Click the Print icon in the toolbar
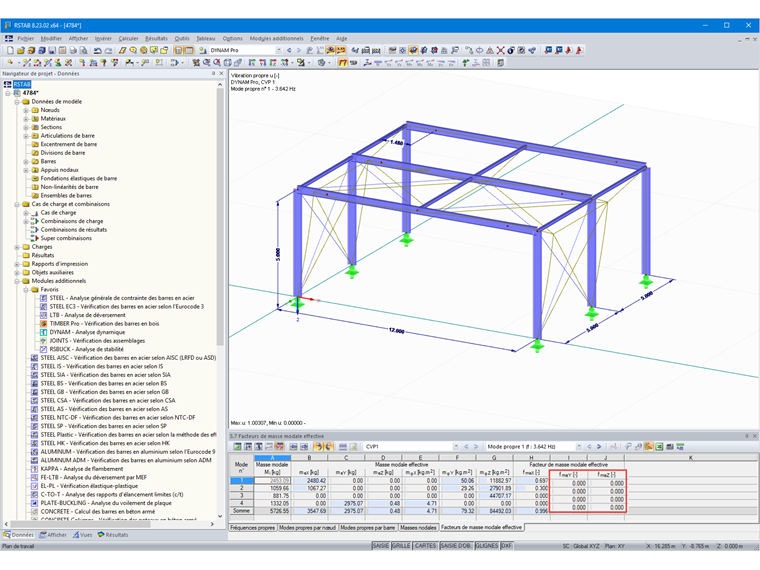This screenshot has width=760, height=570. pyautogui.click(x=73, y=50)
